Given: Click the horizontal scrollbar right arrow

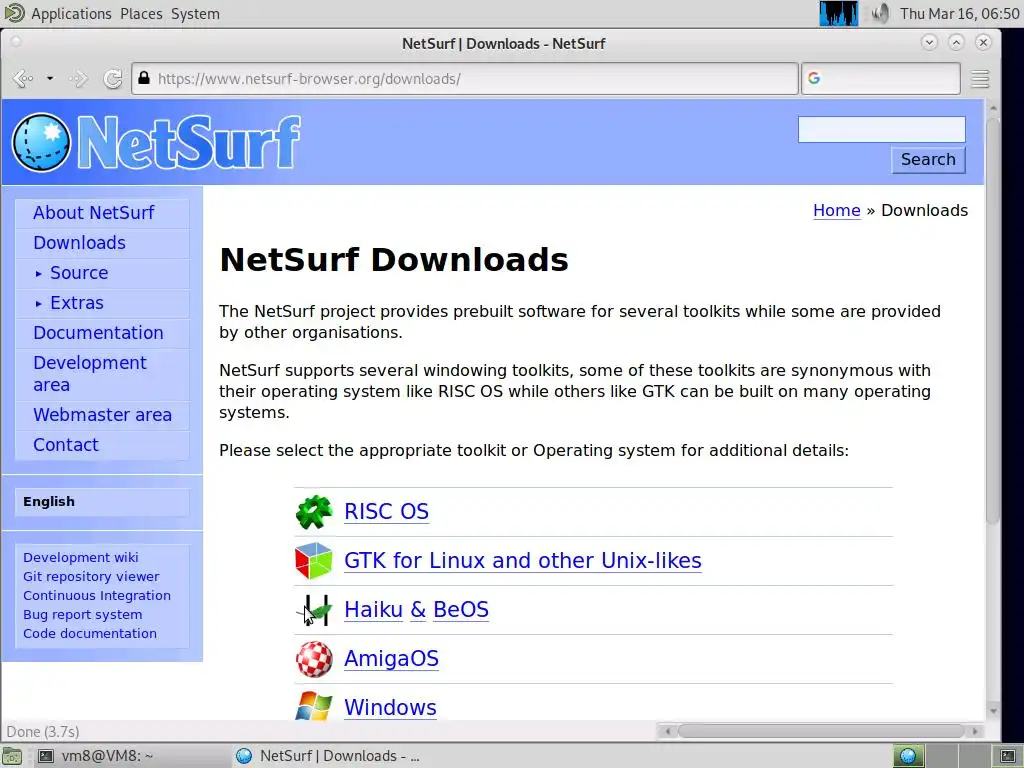Looking at the screenshot, I should click(x=975, y=731).
